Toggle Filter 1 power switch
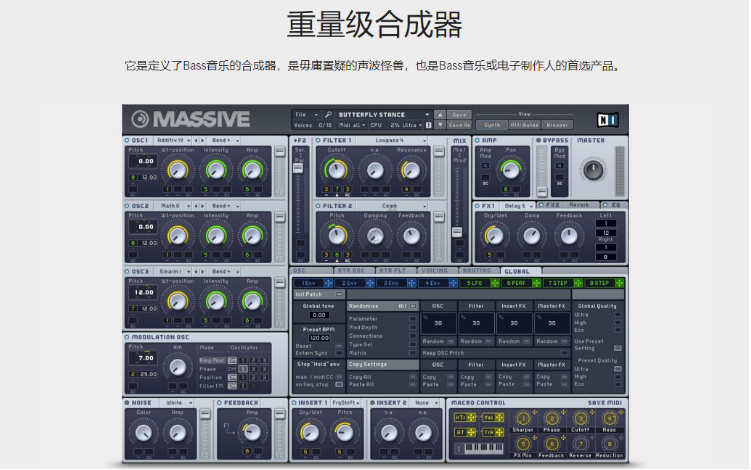 [318, 140]
